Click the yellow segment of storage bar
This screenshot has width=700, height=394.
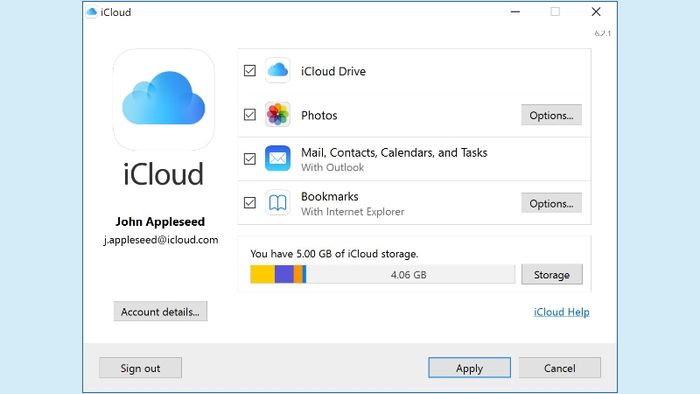[262, 274]
